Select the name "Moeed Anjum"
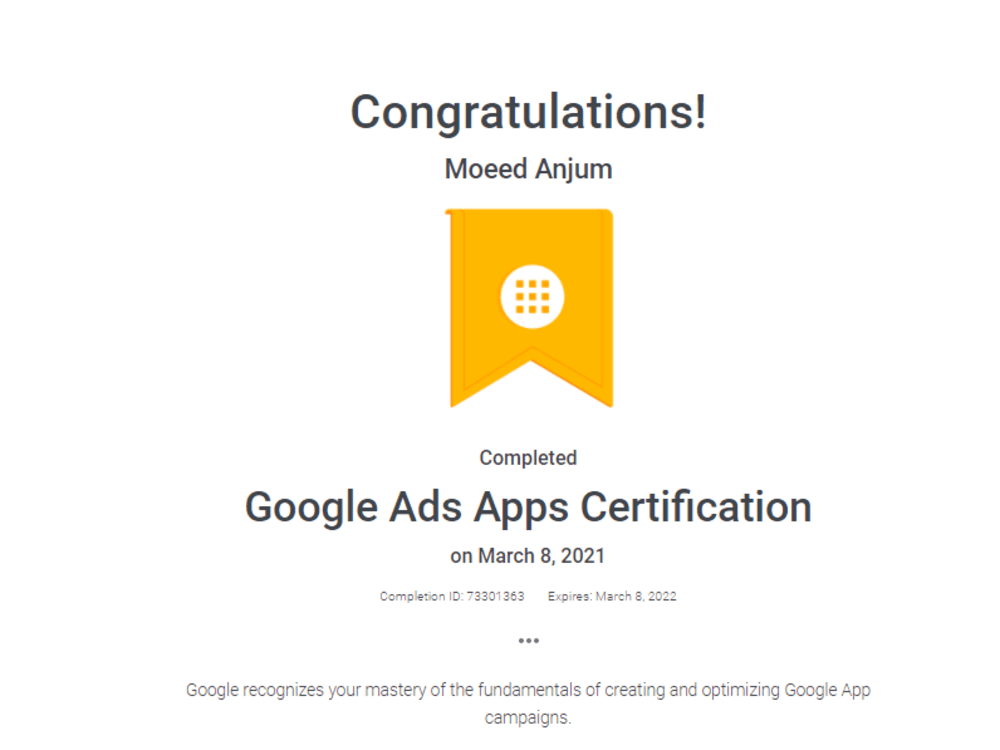The width and height of the screenshot is (1000, 750). click(x=529, y=170)
